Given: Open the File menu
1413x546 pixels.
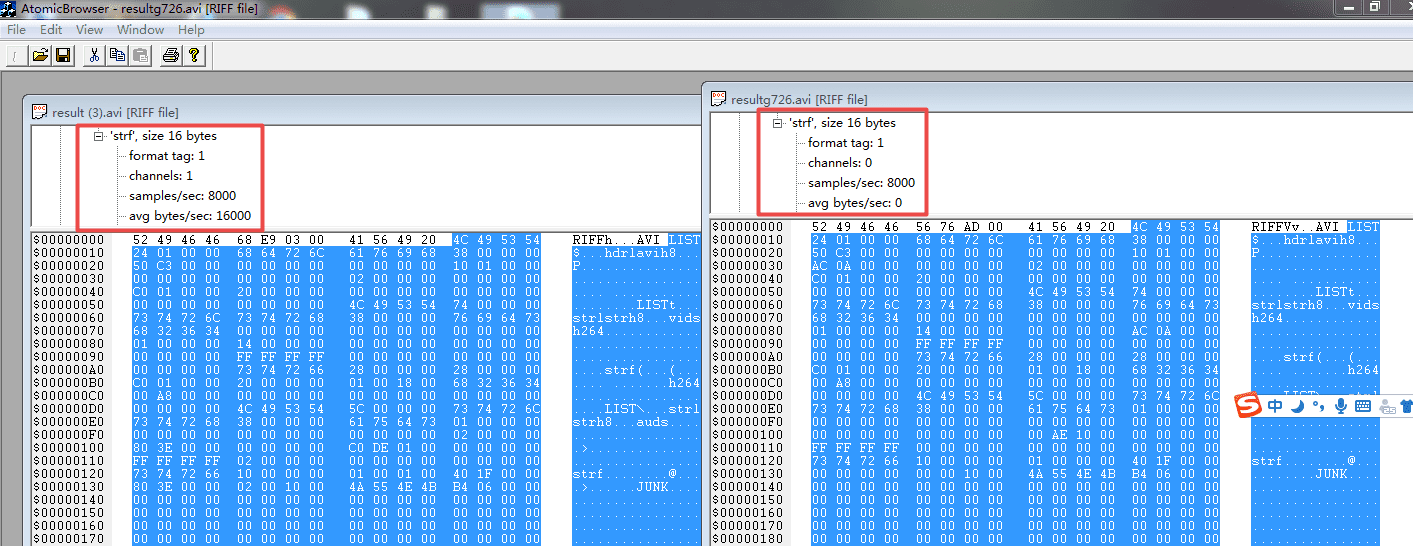Looking at the screenshot, I should coord(16,30).
